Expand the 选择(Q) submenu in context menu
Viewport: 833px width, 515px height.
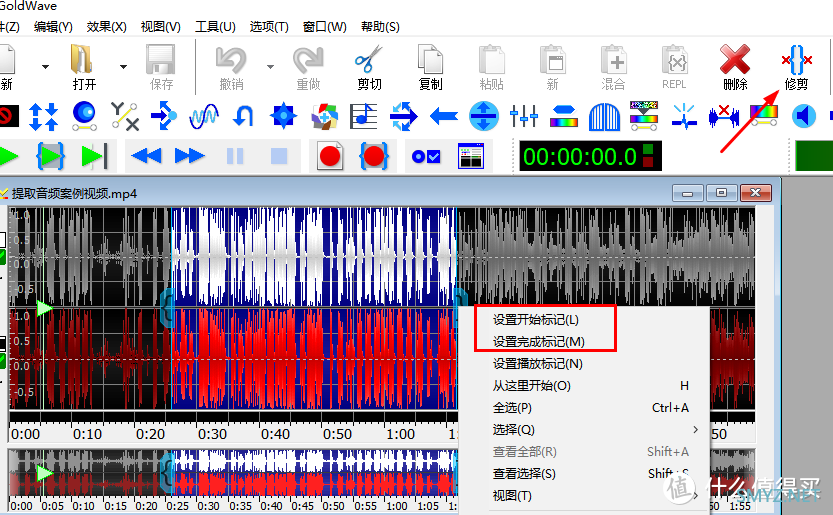(x=592, y=429)
